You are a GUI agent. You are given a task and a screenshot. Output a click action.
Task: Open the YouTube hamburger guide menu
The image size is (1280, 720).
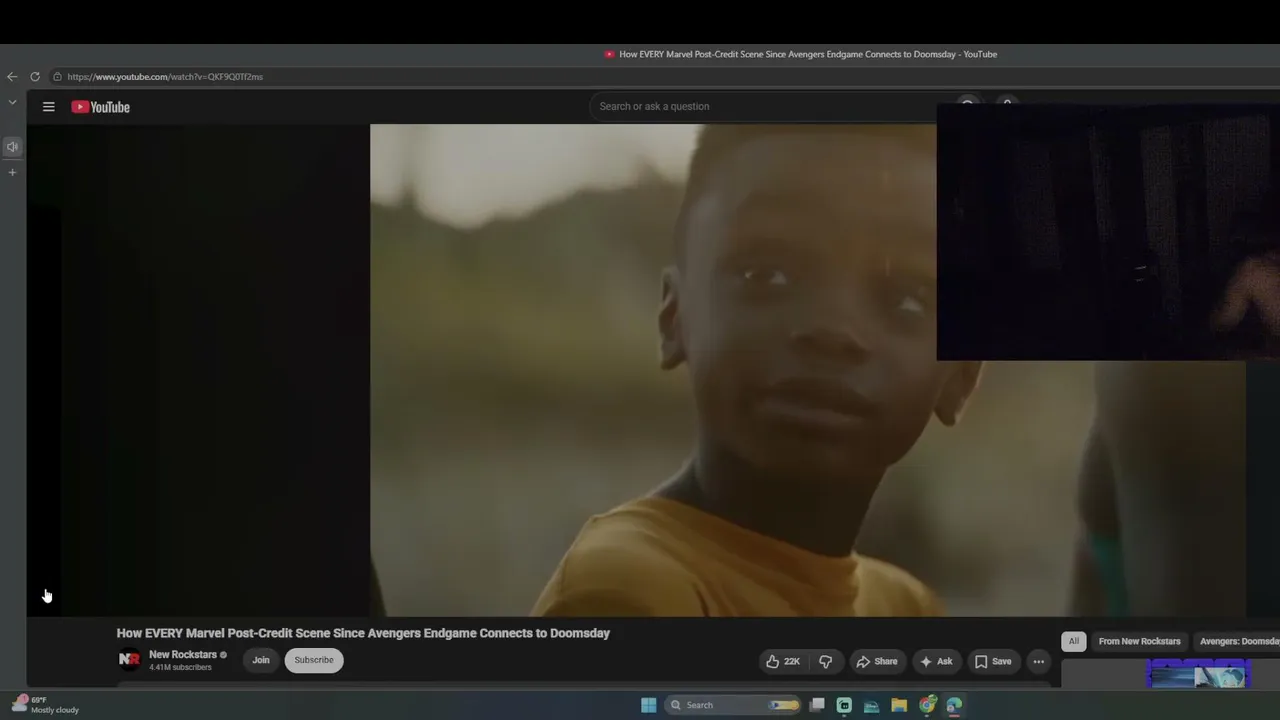click(x=48, y=107)
